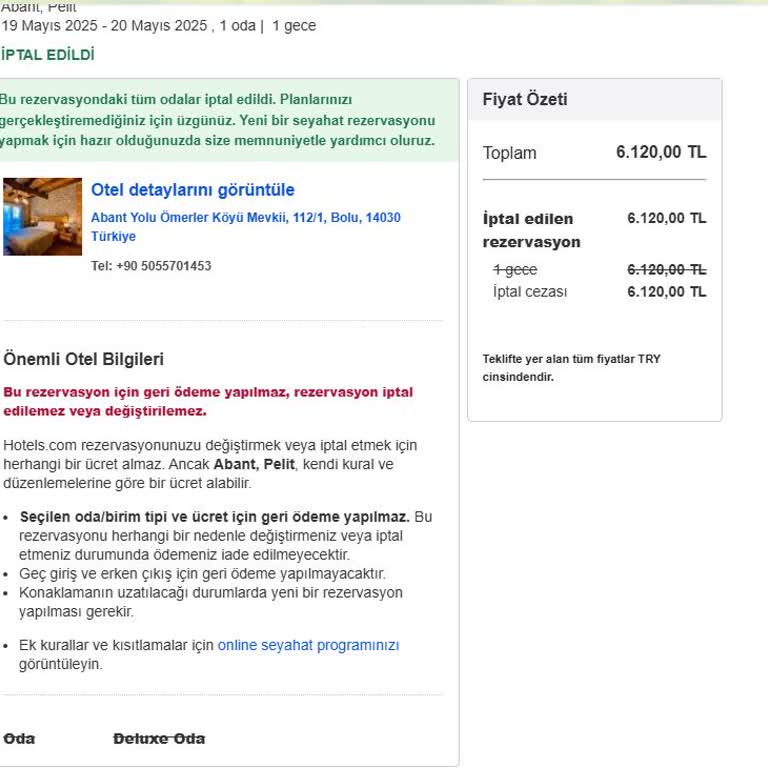Click the 'İptal cezası' row label
The width and height of the screenshot is (768, 768).
click(530, 292)
